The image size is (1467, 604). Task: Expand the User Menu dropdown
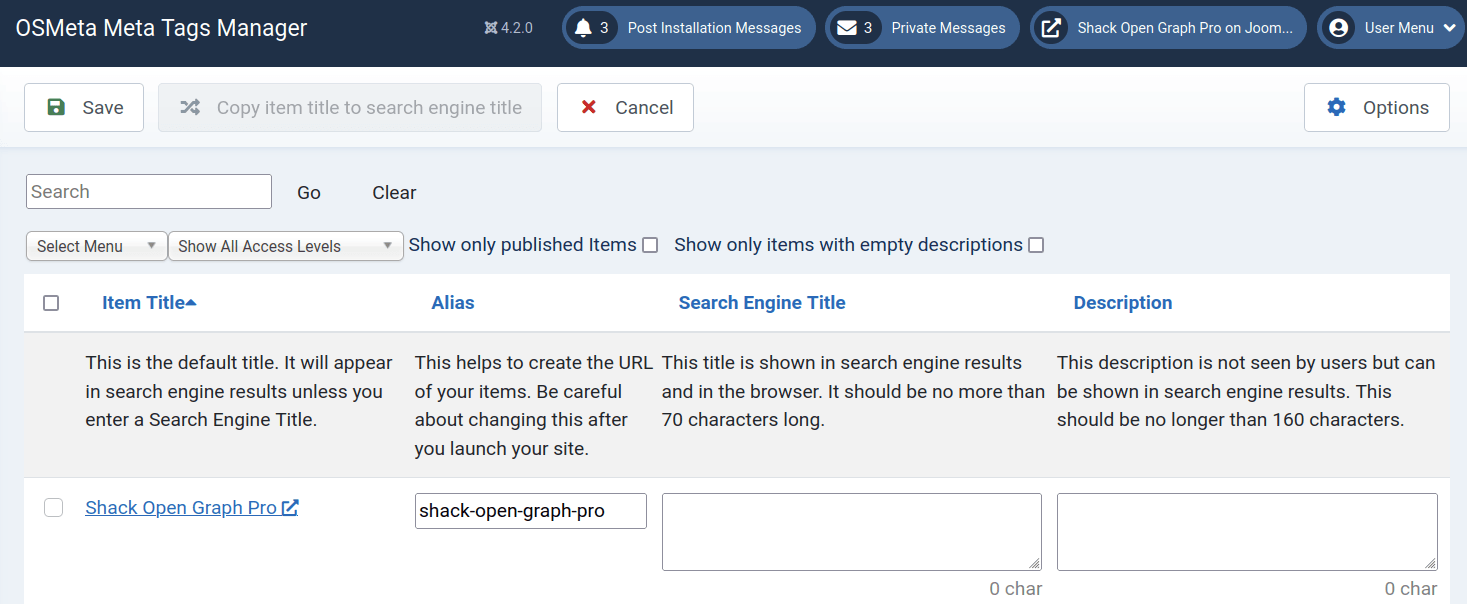[x=1391, y=28]
